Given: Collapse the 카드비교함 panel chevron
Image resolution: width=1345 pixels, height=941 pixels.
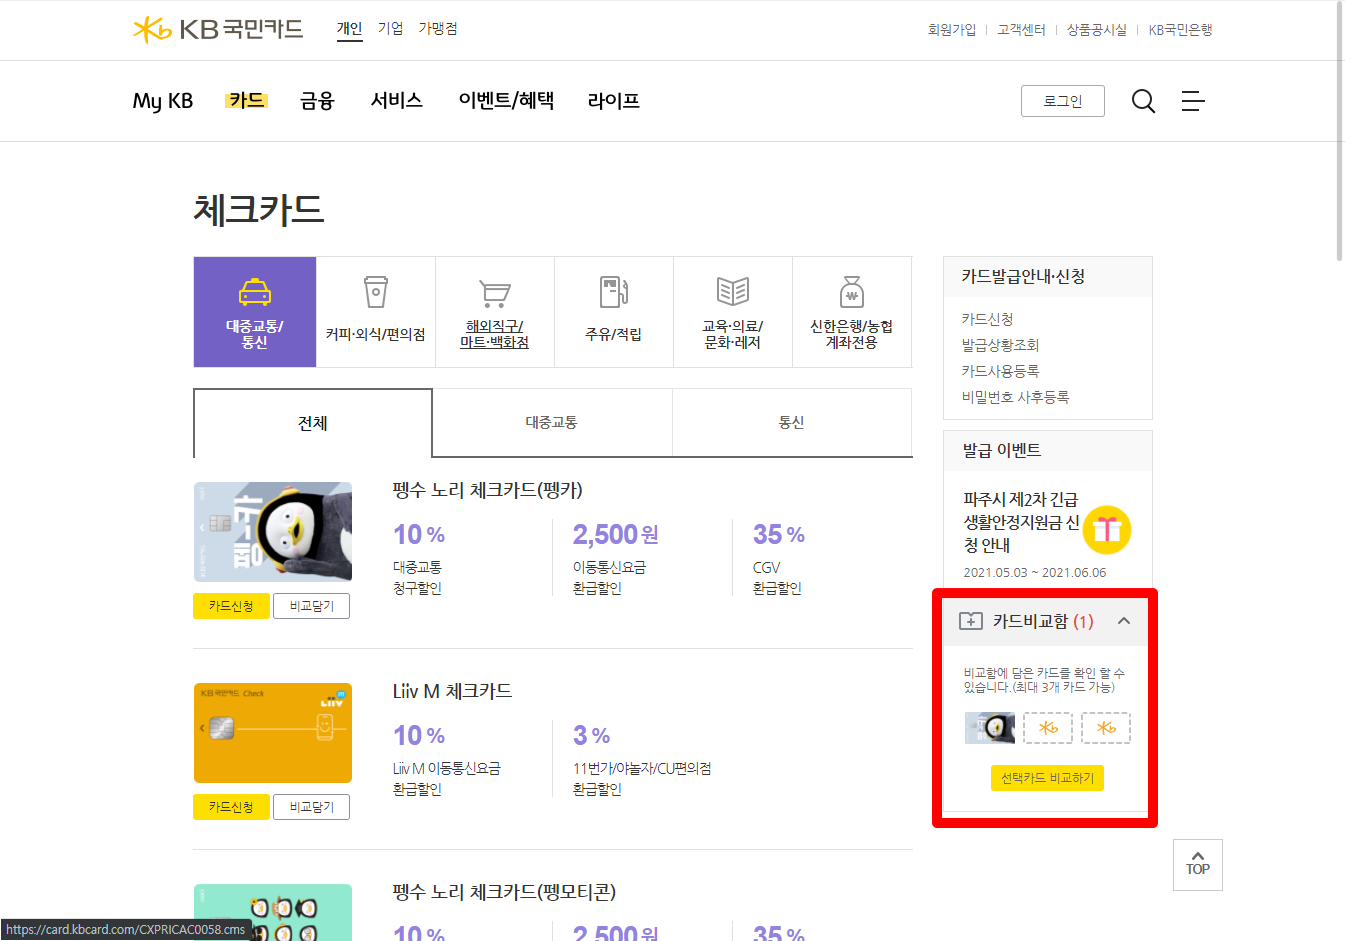Looking at the screenshot, I should point(1124,621).
